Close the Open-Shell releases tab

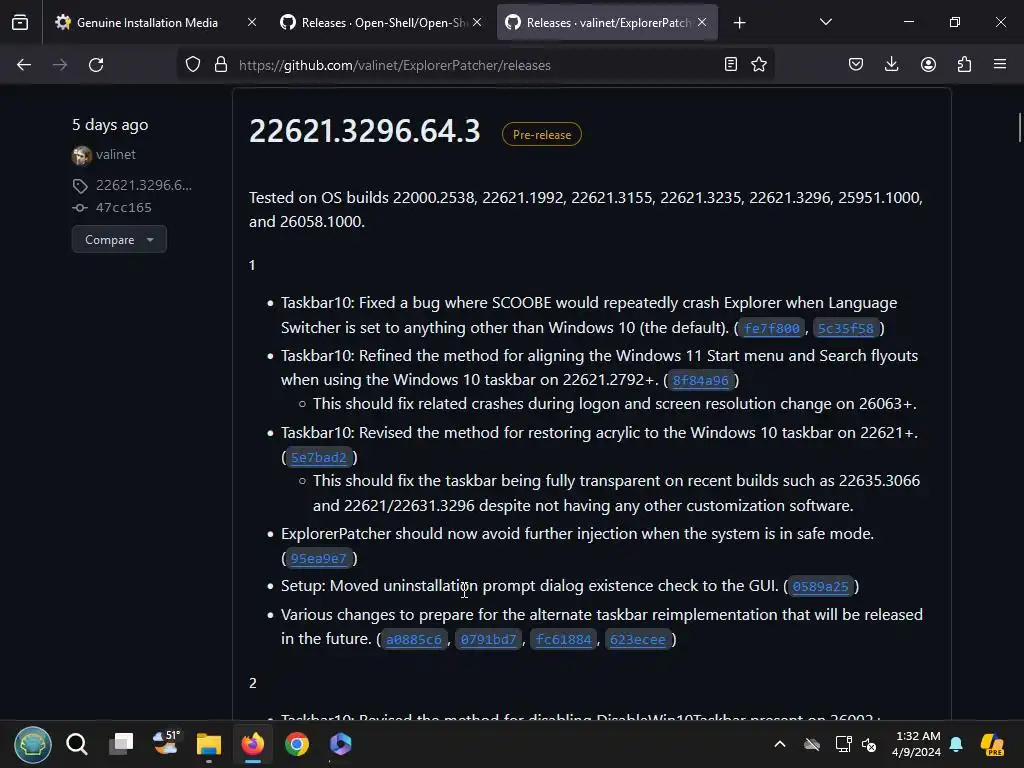pyautogui.click(x=477, y=22)
